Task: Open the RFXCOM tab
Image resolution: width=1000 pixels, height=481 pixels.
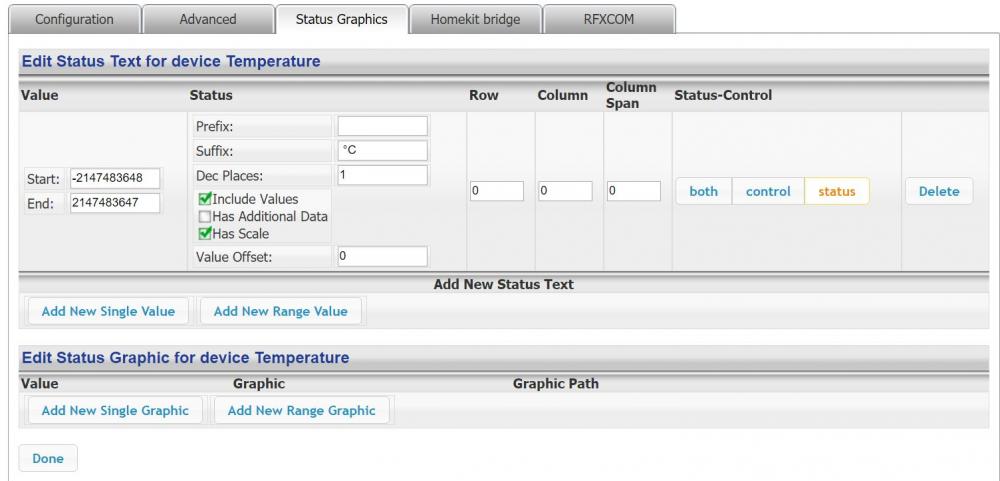Action: [609, 19]
